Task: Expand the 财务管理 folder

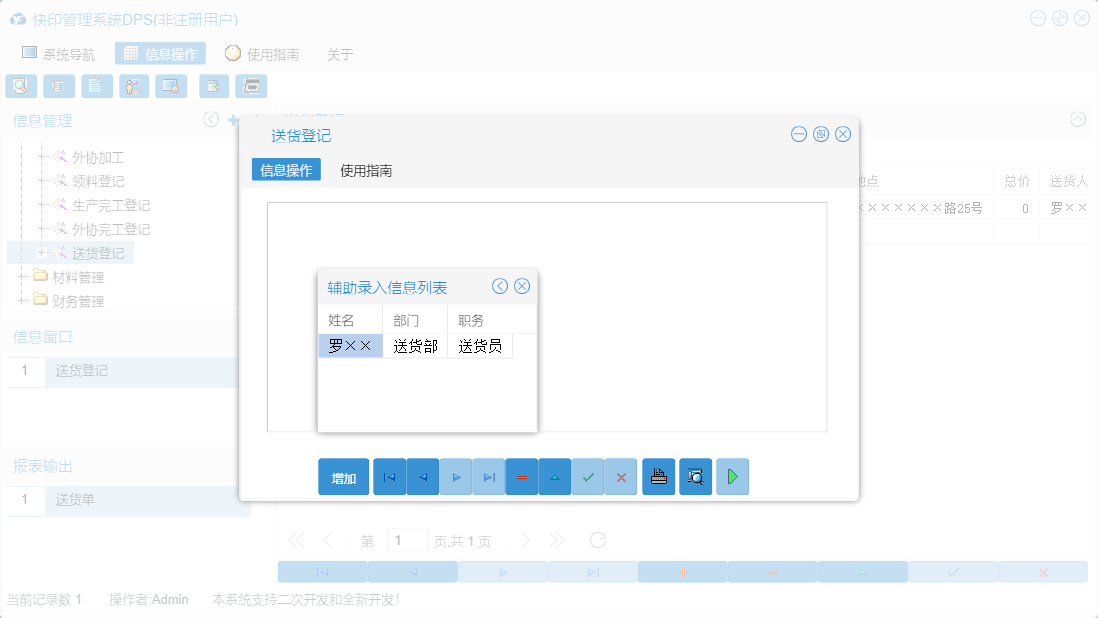Action: (22, 301)
